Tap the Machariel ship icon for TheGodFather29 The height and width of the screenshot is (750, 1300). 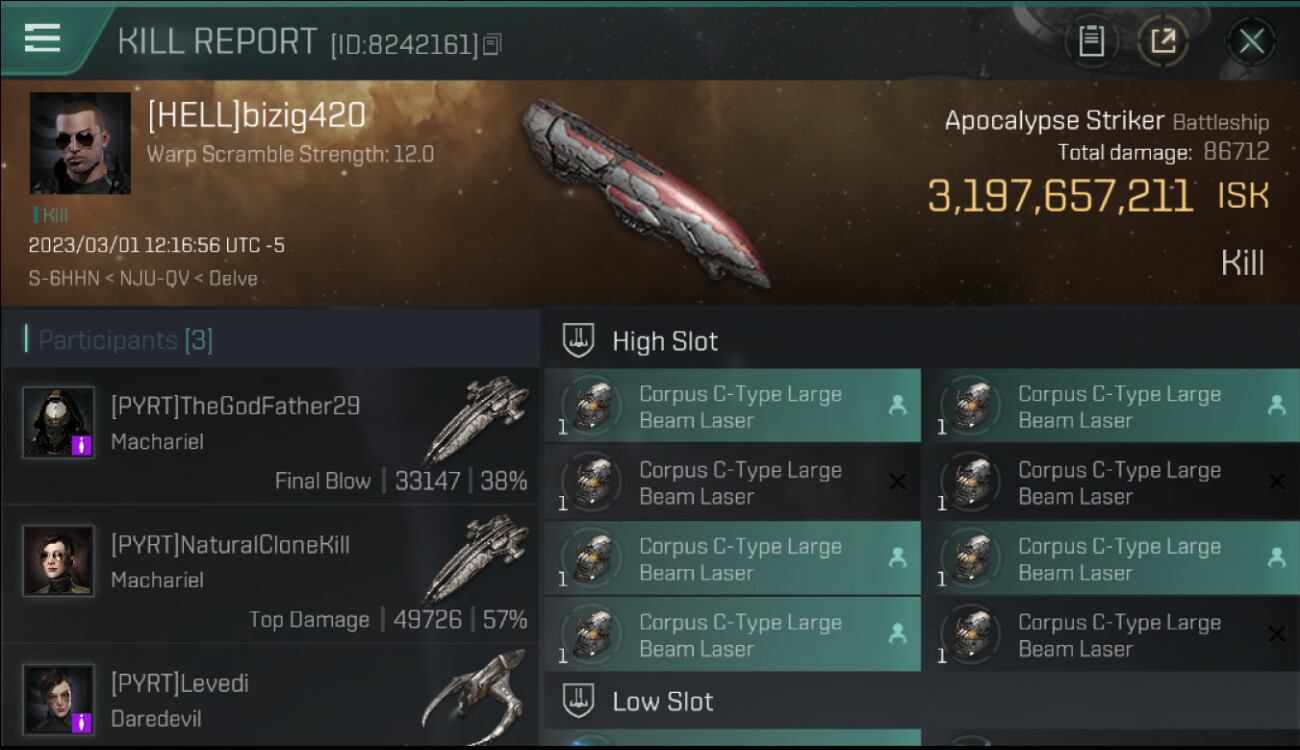(475, 421)
